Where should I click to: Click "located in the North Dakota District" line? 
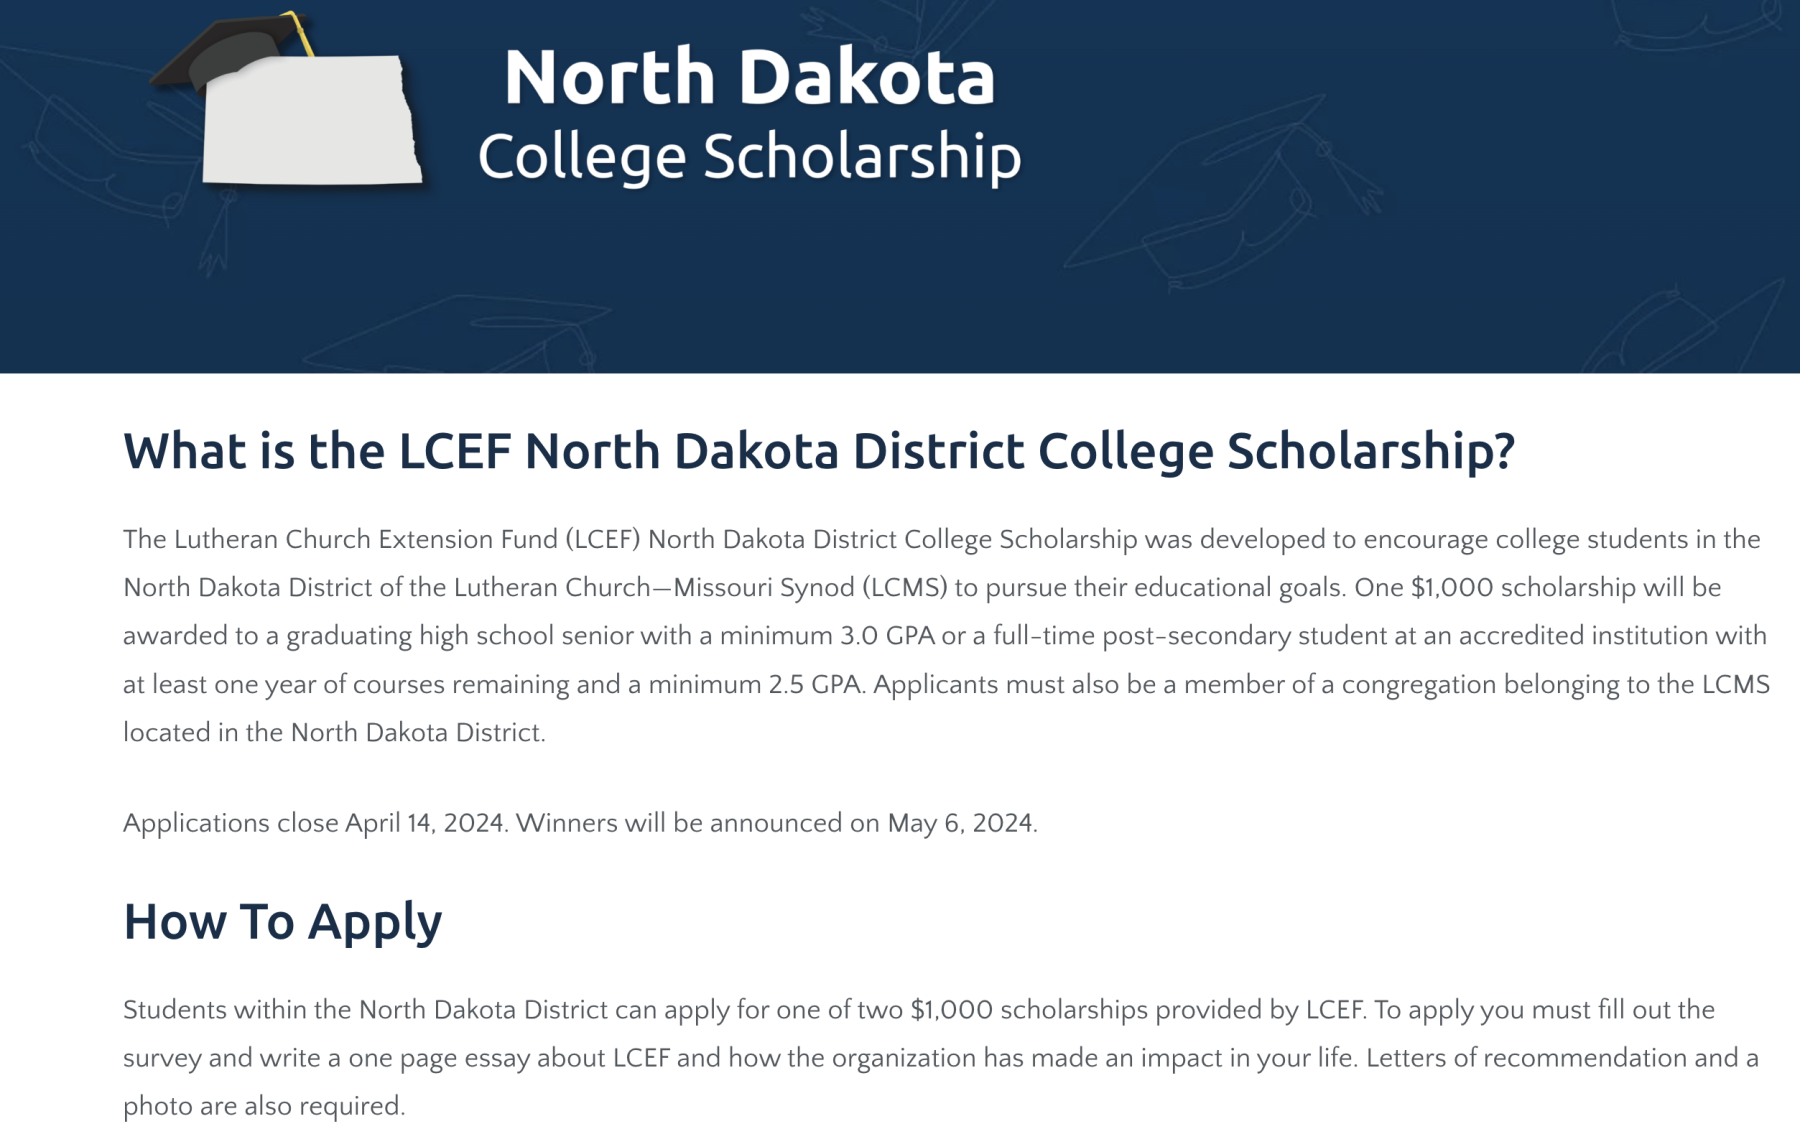[x=334, y=733]
